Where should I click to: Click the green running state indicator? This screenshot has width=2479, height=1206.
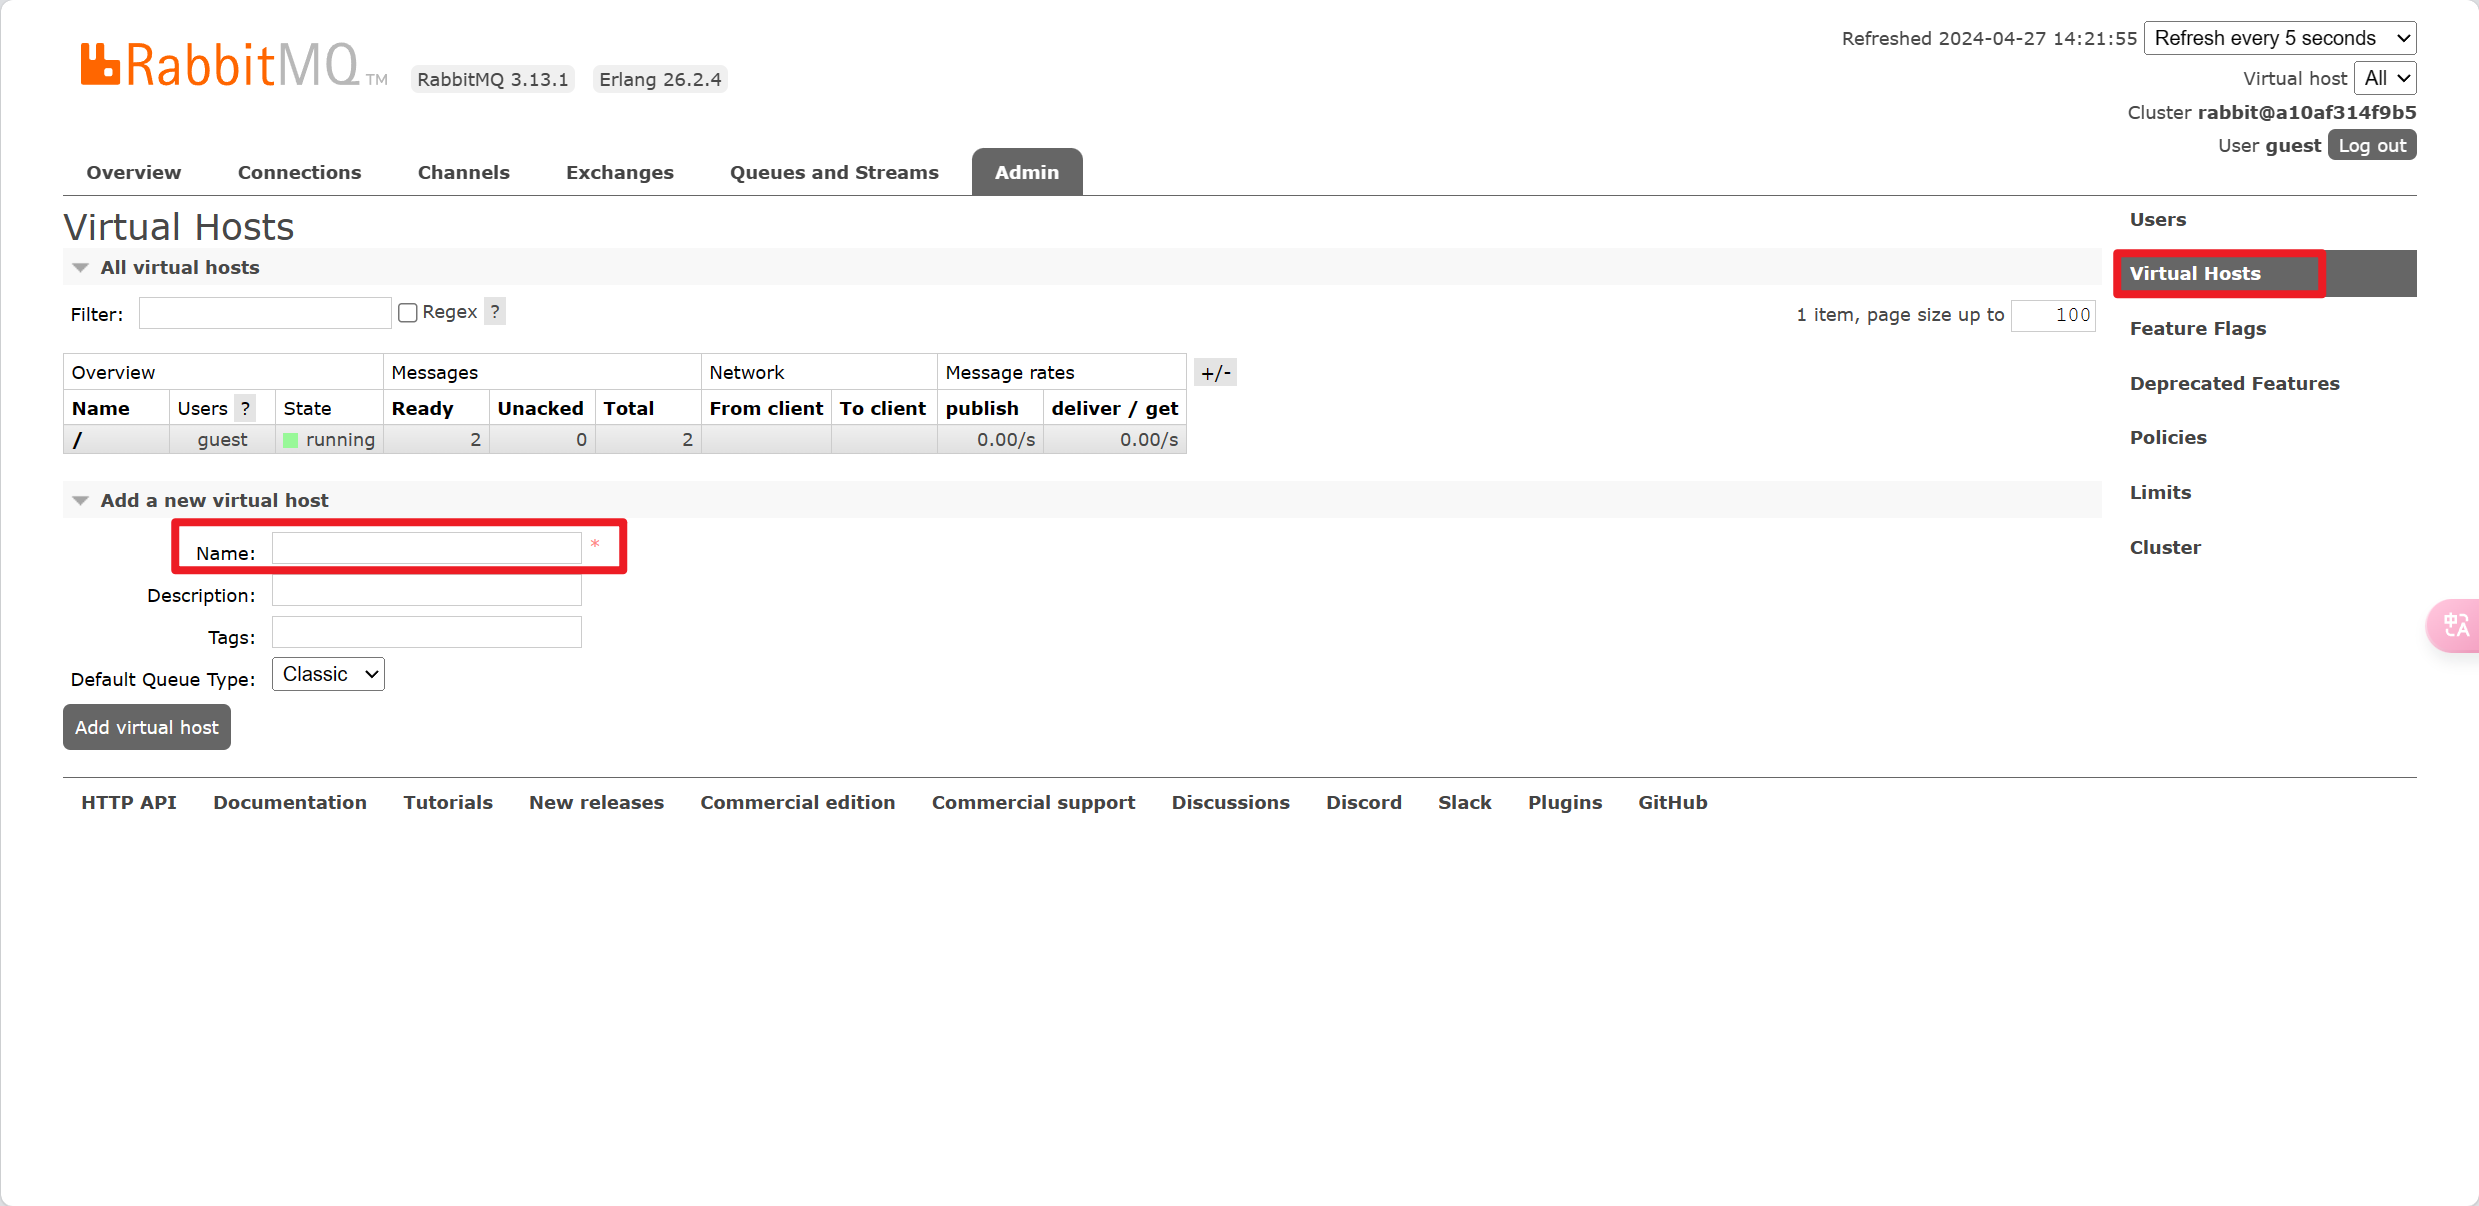291,440
